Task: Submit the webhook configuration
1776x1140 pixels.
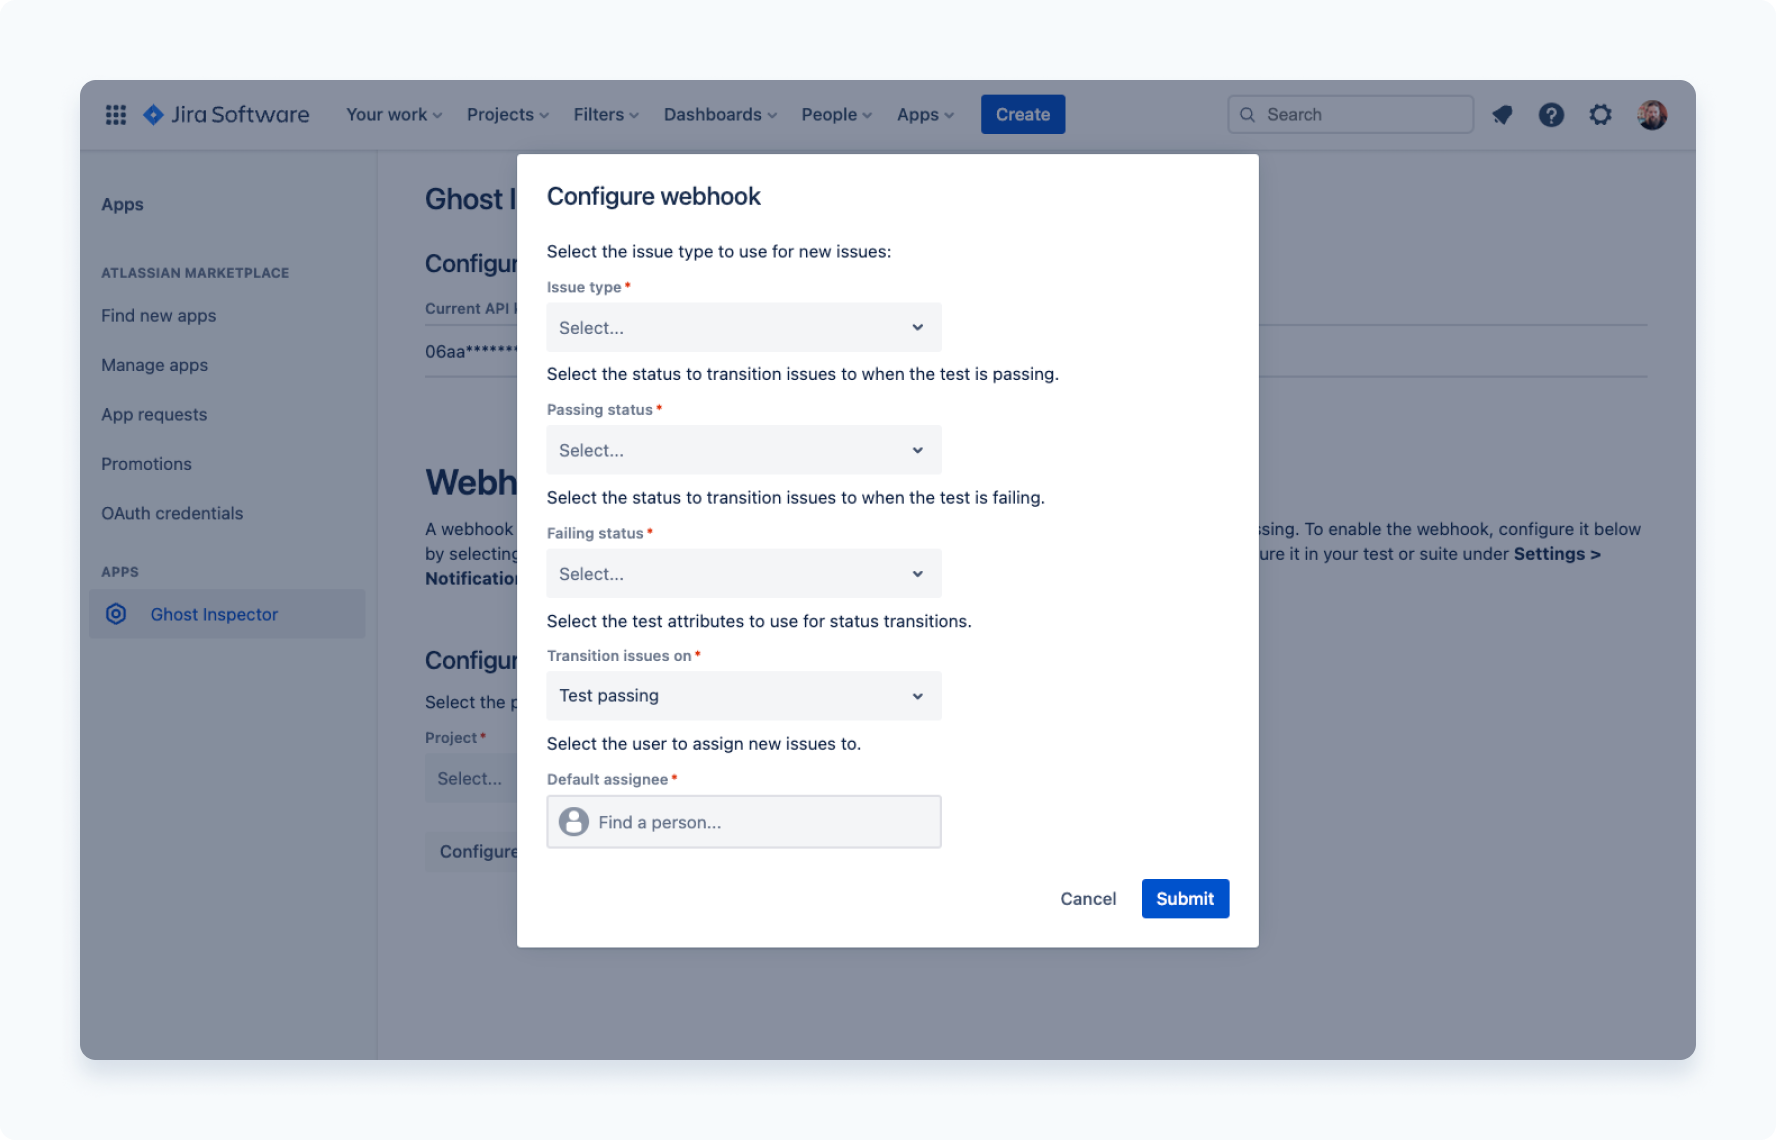Action: click(x=1184, y=898)
